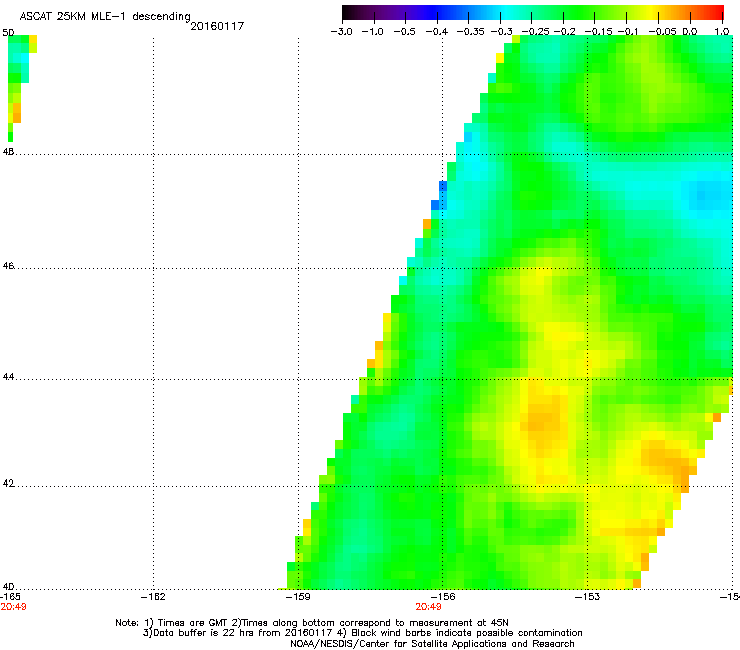Click the date label '20160117' under the title
740x650 pixels.
217,26
